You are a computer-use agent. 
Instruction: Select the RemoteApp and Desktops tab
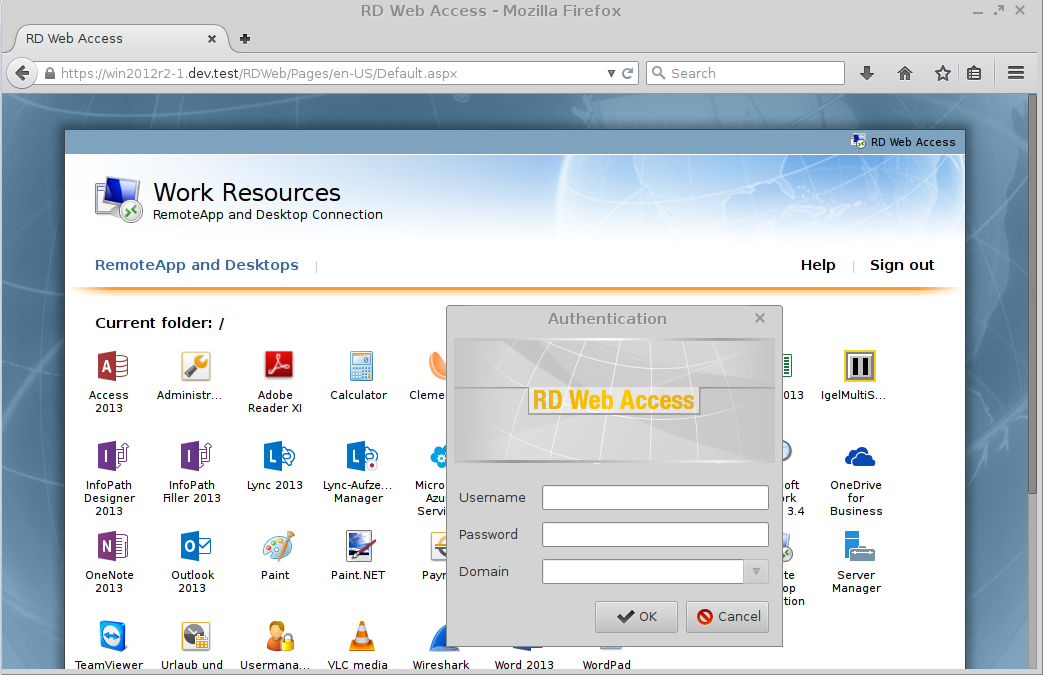click(196, 265)
